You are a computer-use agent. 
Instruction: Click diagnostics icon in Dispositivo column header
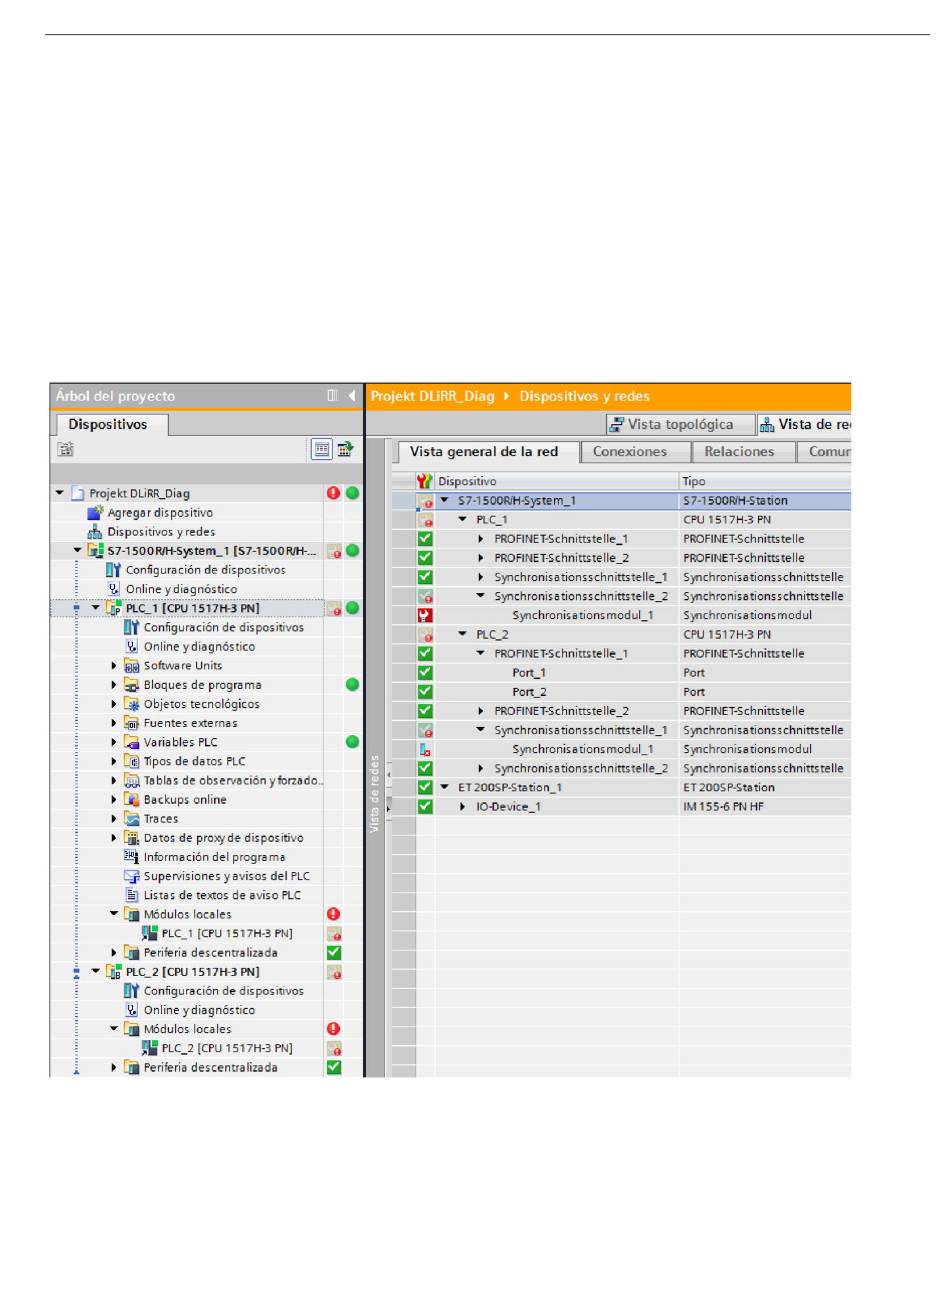pos(425,481)
